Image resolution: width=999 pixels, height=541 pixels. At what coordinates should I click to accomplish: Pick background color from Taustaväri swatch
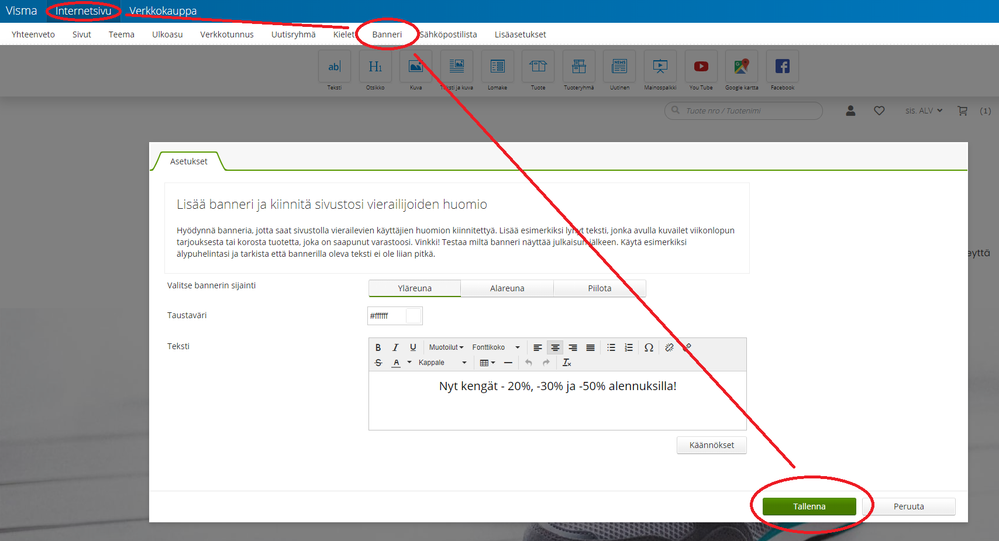coord(413,315)
